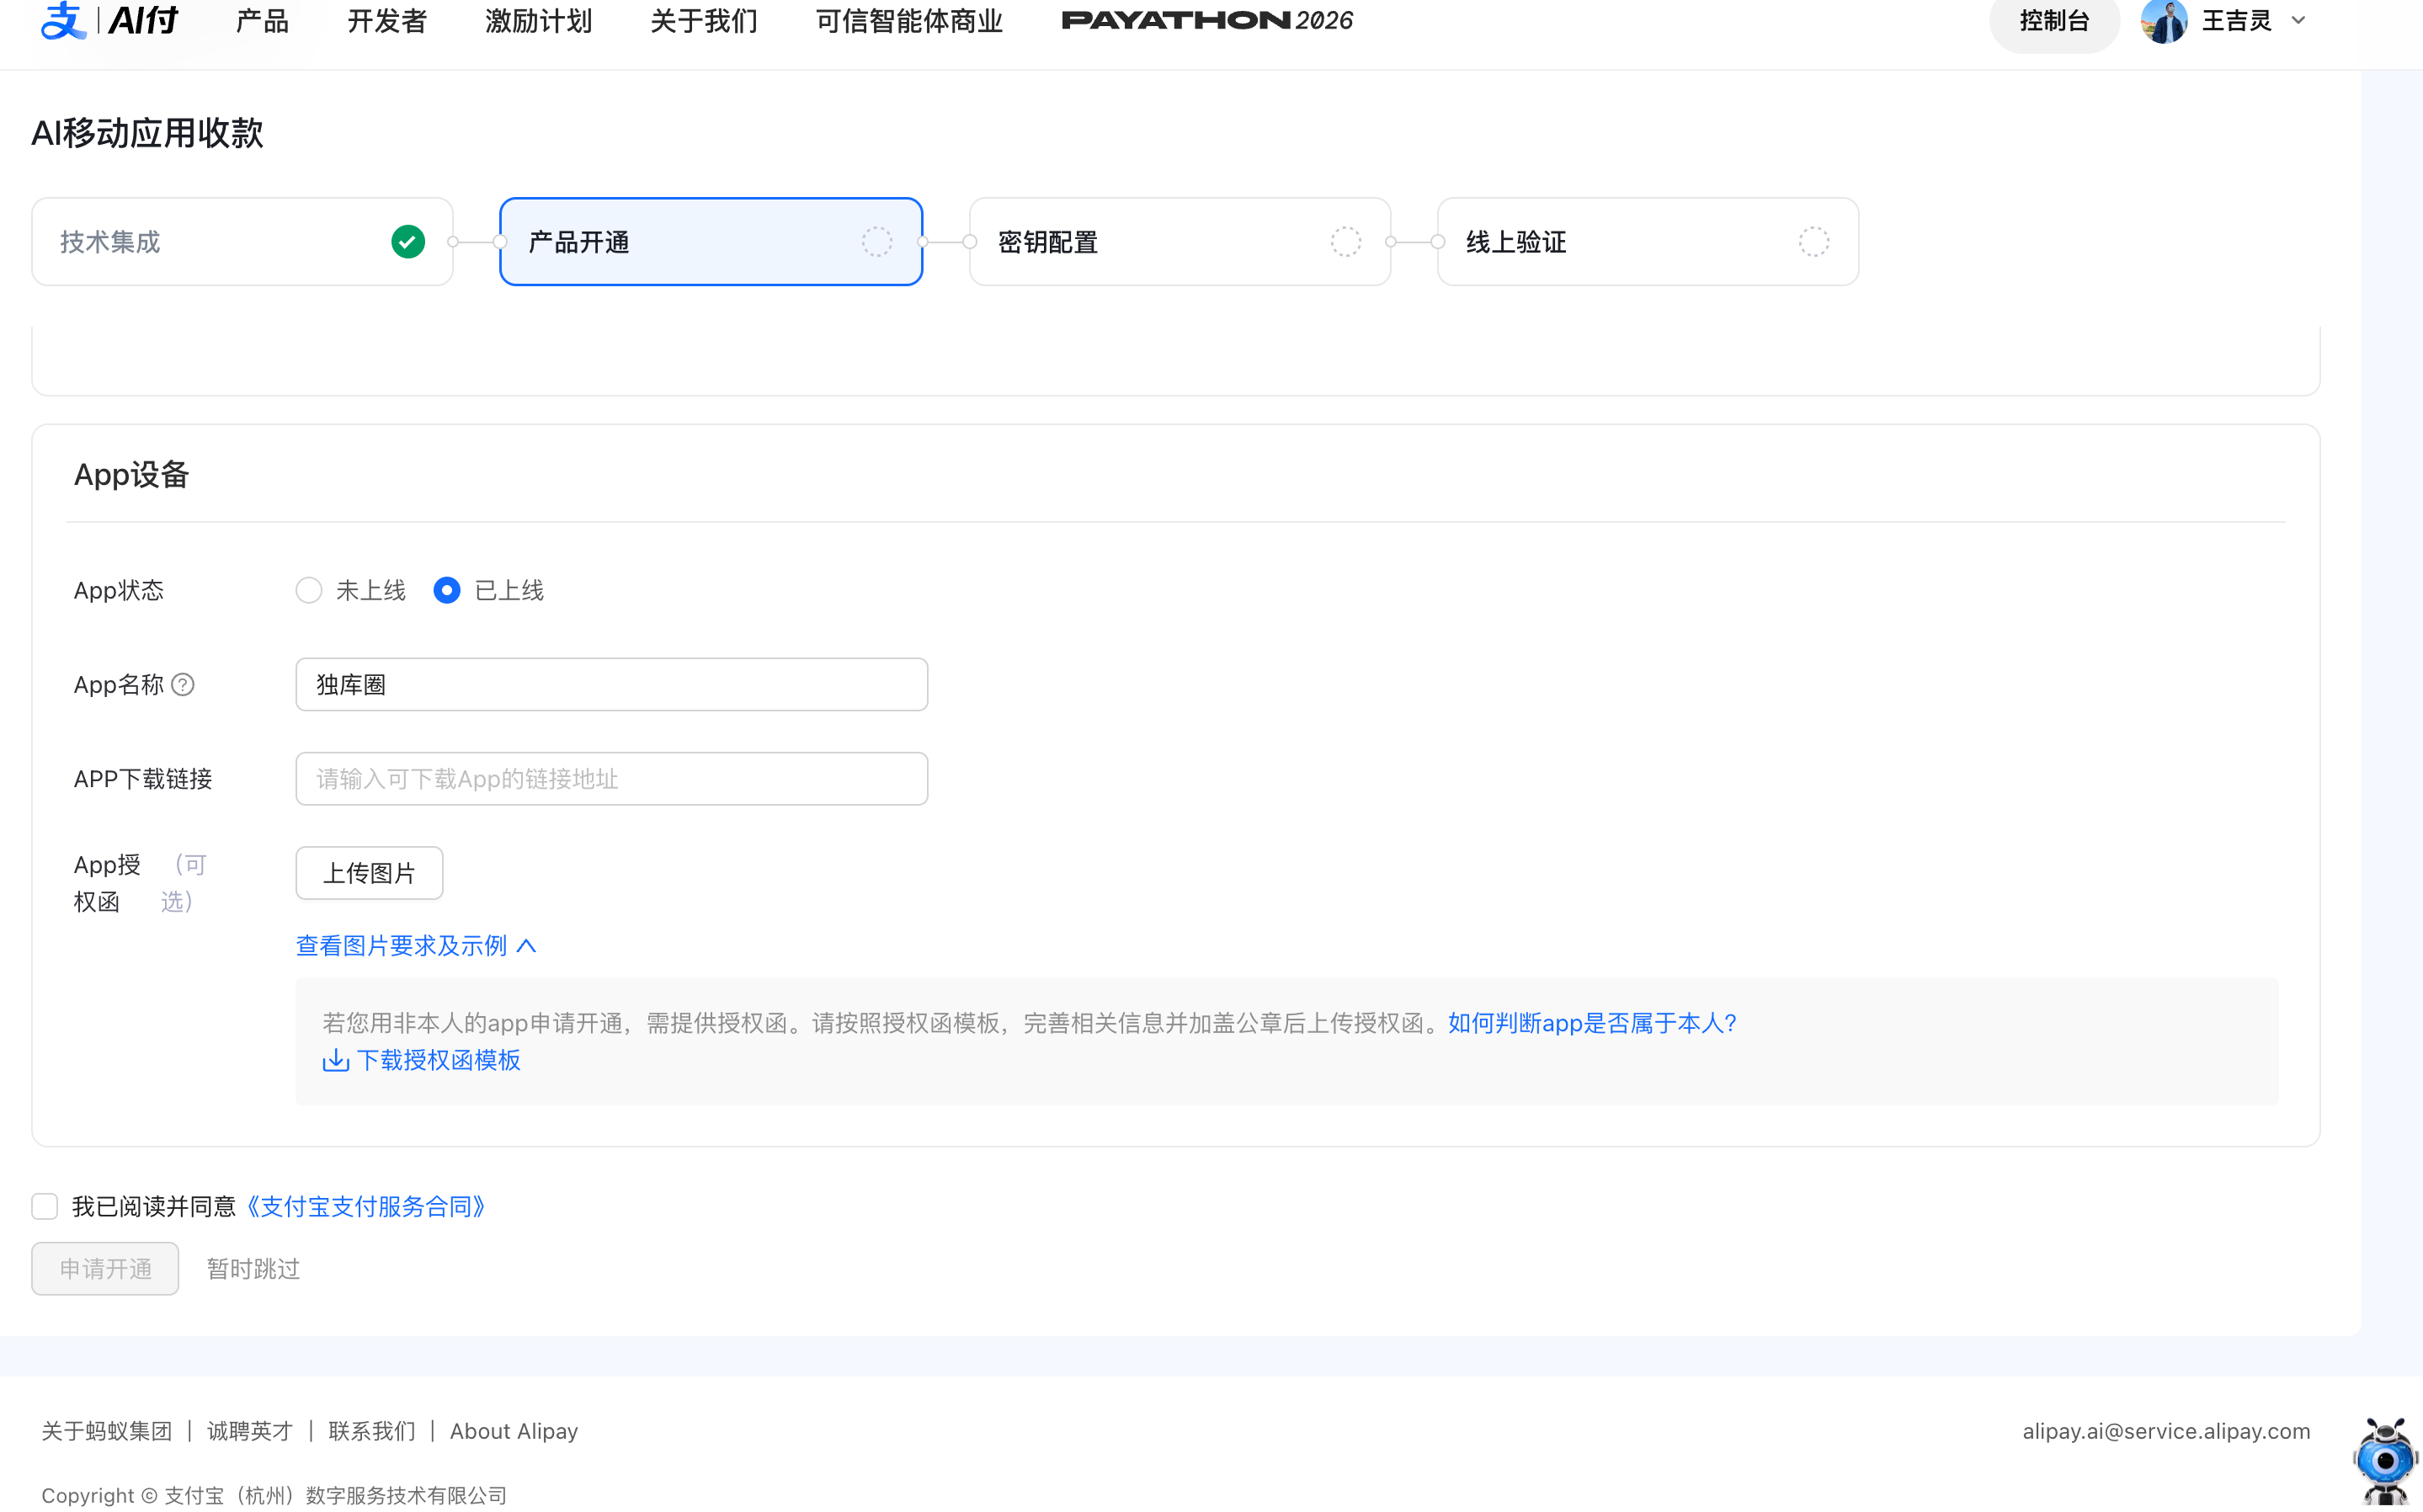Collapse 查看图片要求及示例 section
Screen dimensions: 2423x1512
coord(416,946)
